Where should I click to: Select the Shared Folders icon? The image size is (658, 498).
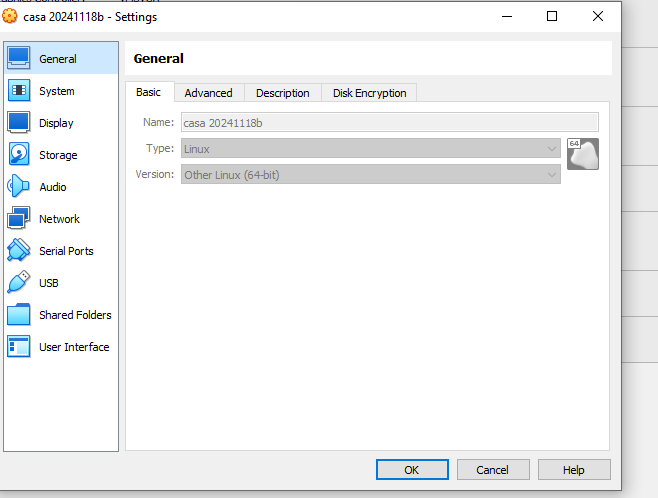(x=19, y=315)
